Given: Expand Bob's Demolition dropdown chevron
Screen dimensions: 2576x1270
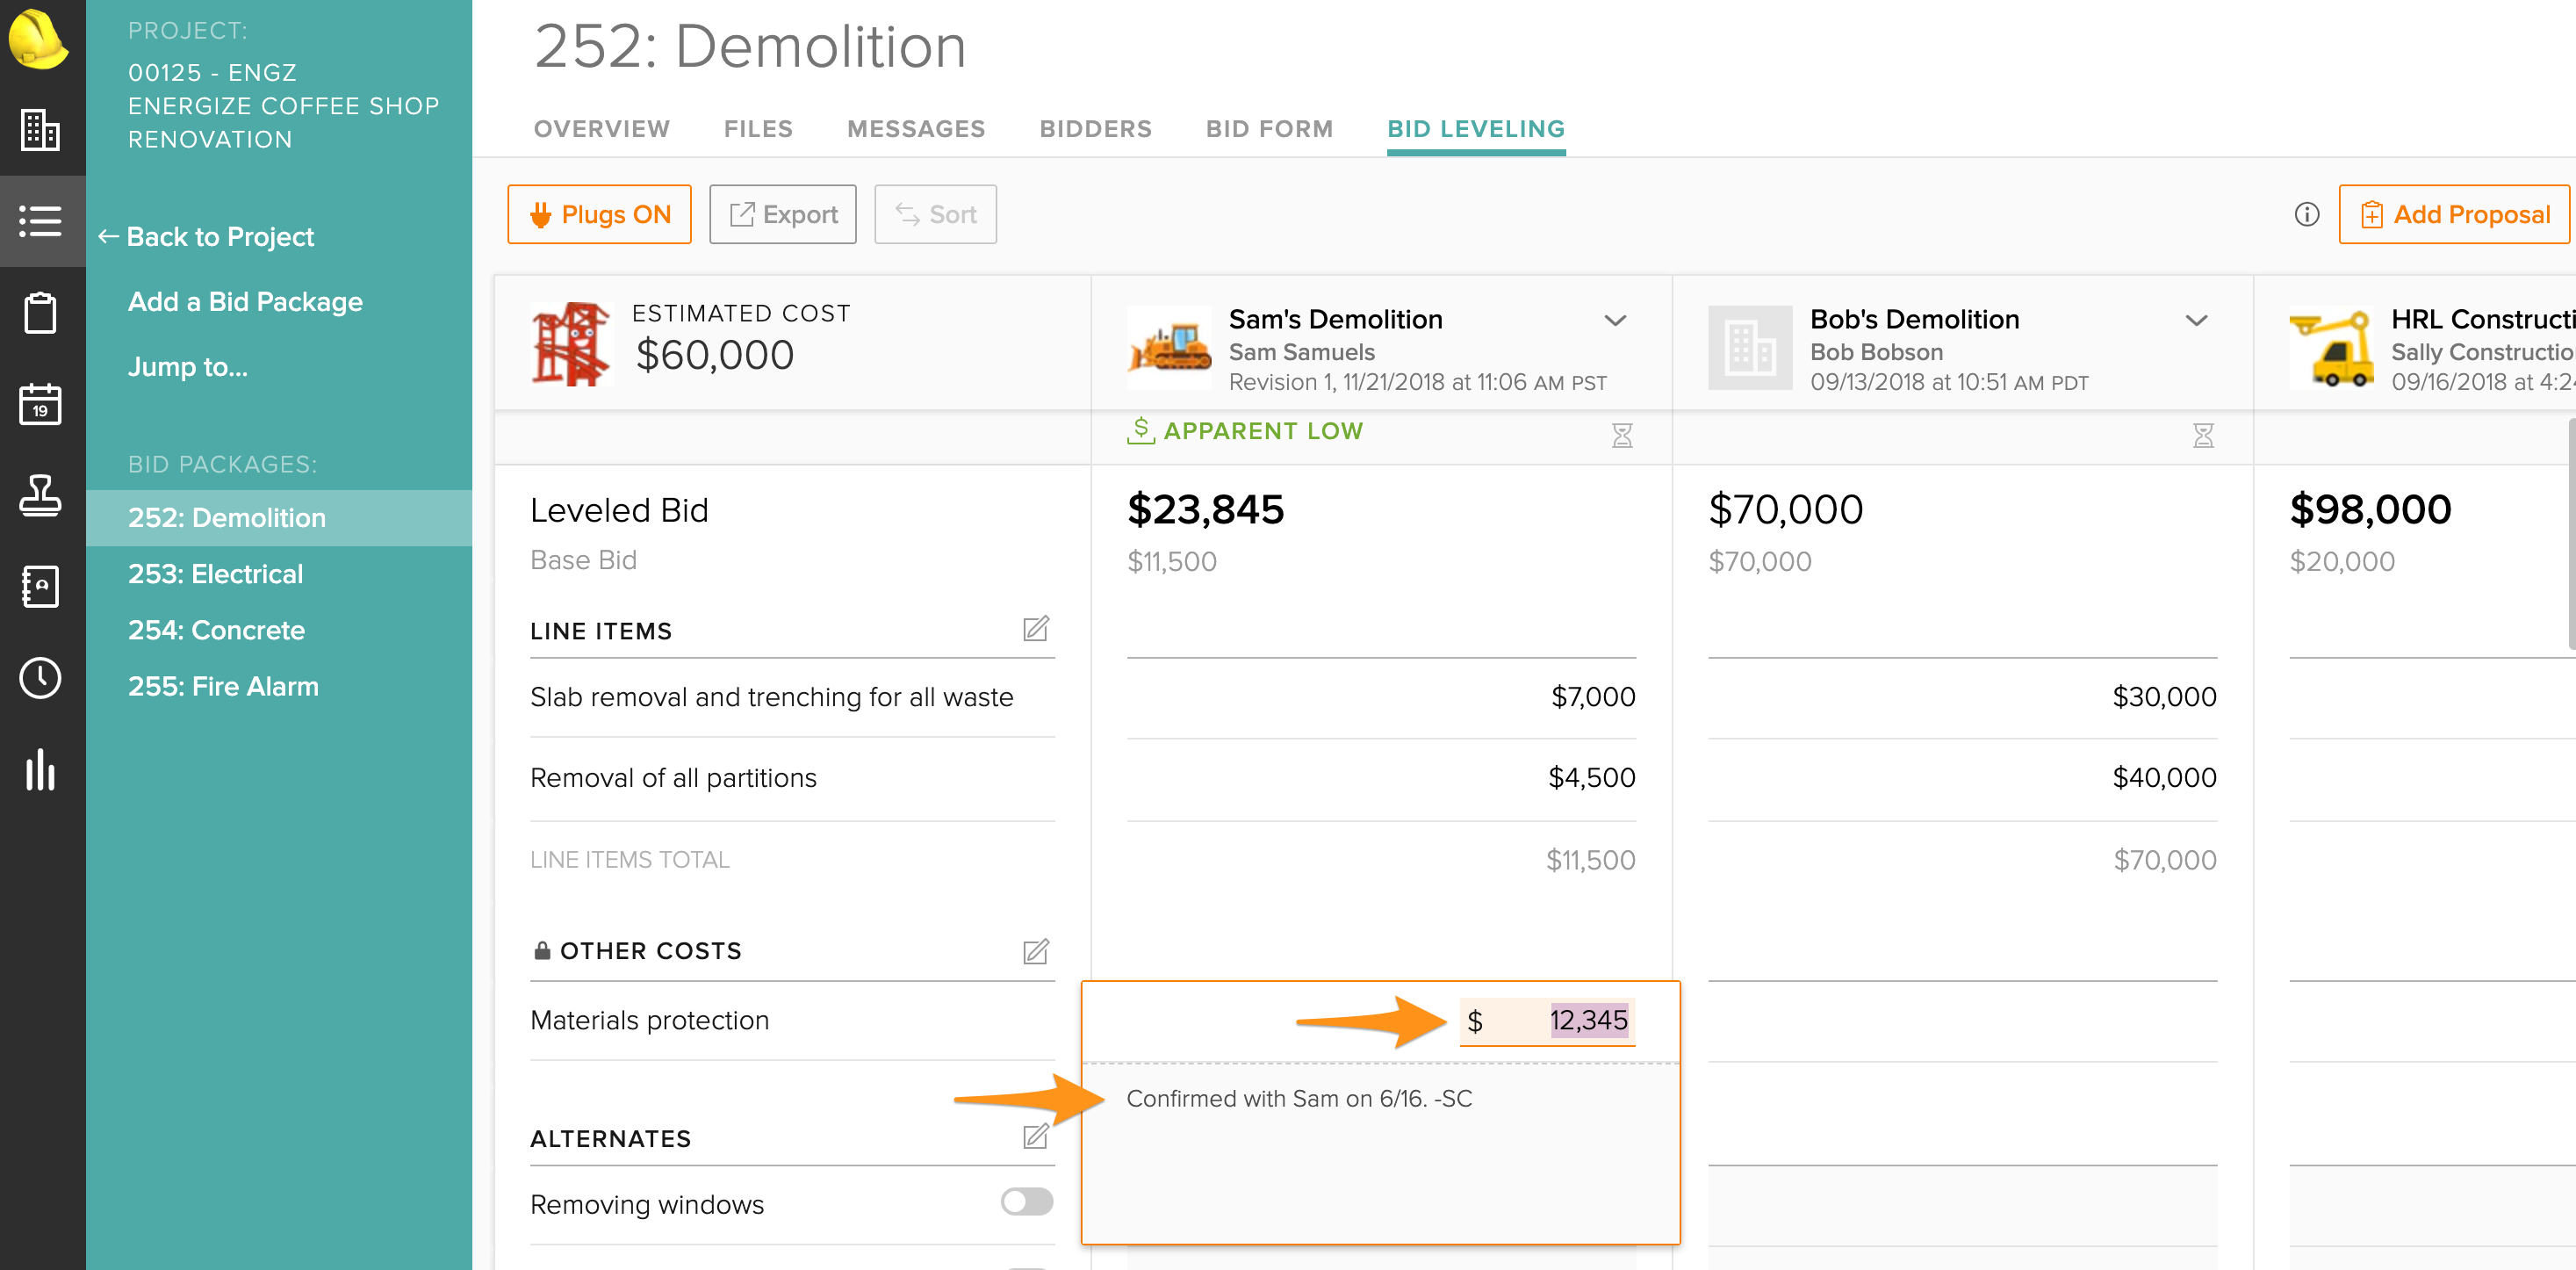Looking at the screenshot, I should point(2196,320).
